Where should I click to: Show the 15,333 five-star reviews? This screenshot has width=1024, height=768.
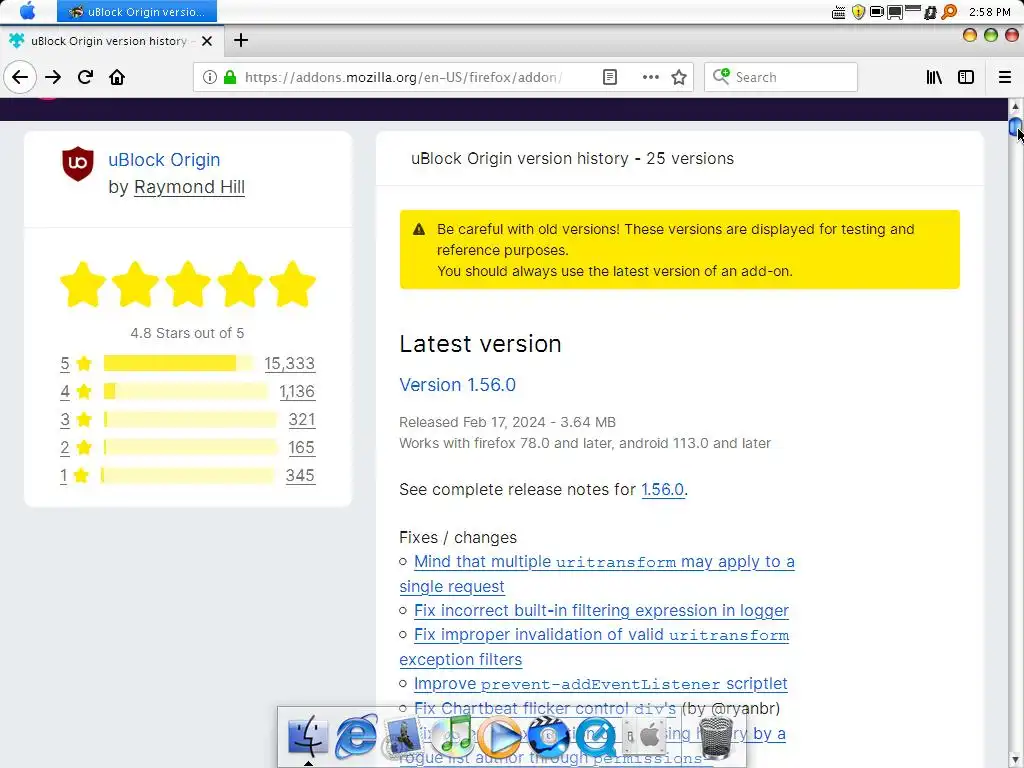coord(290,363)
